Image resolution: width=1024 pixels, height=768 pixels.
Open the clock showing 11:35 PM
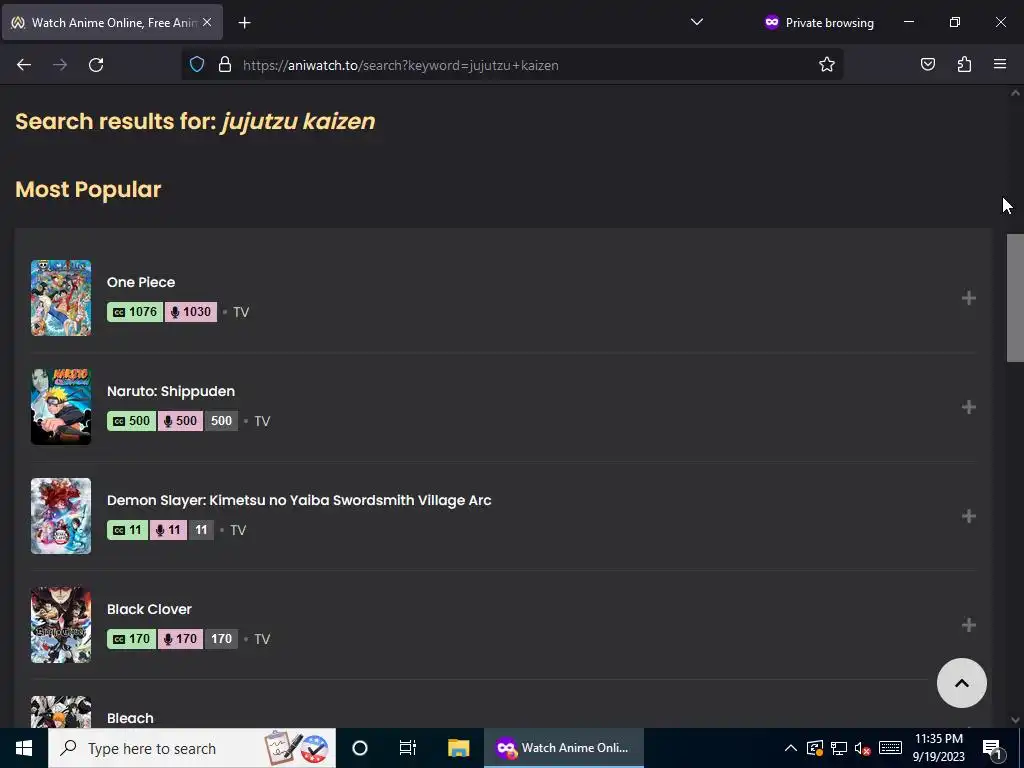938,748
